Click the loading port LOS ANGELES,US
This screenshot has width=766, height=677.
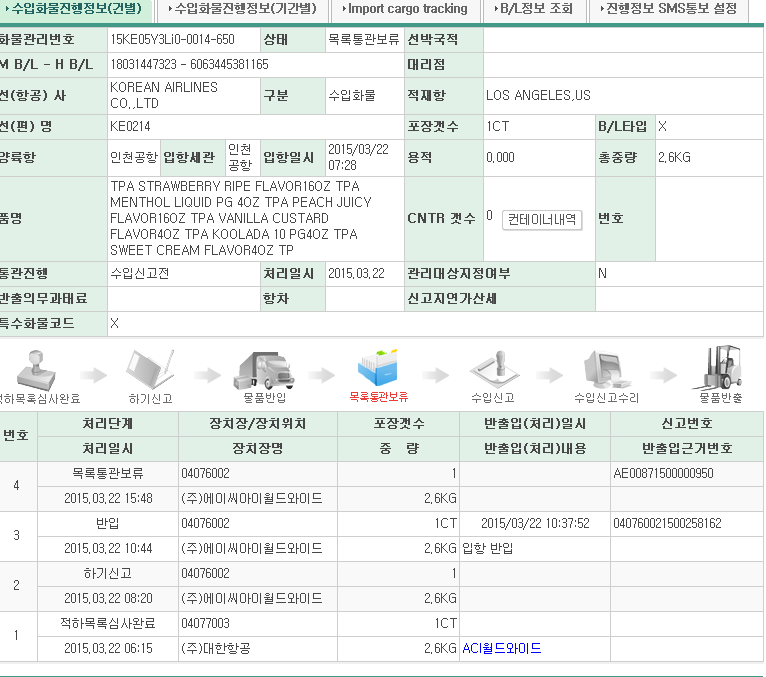(538, 95)
